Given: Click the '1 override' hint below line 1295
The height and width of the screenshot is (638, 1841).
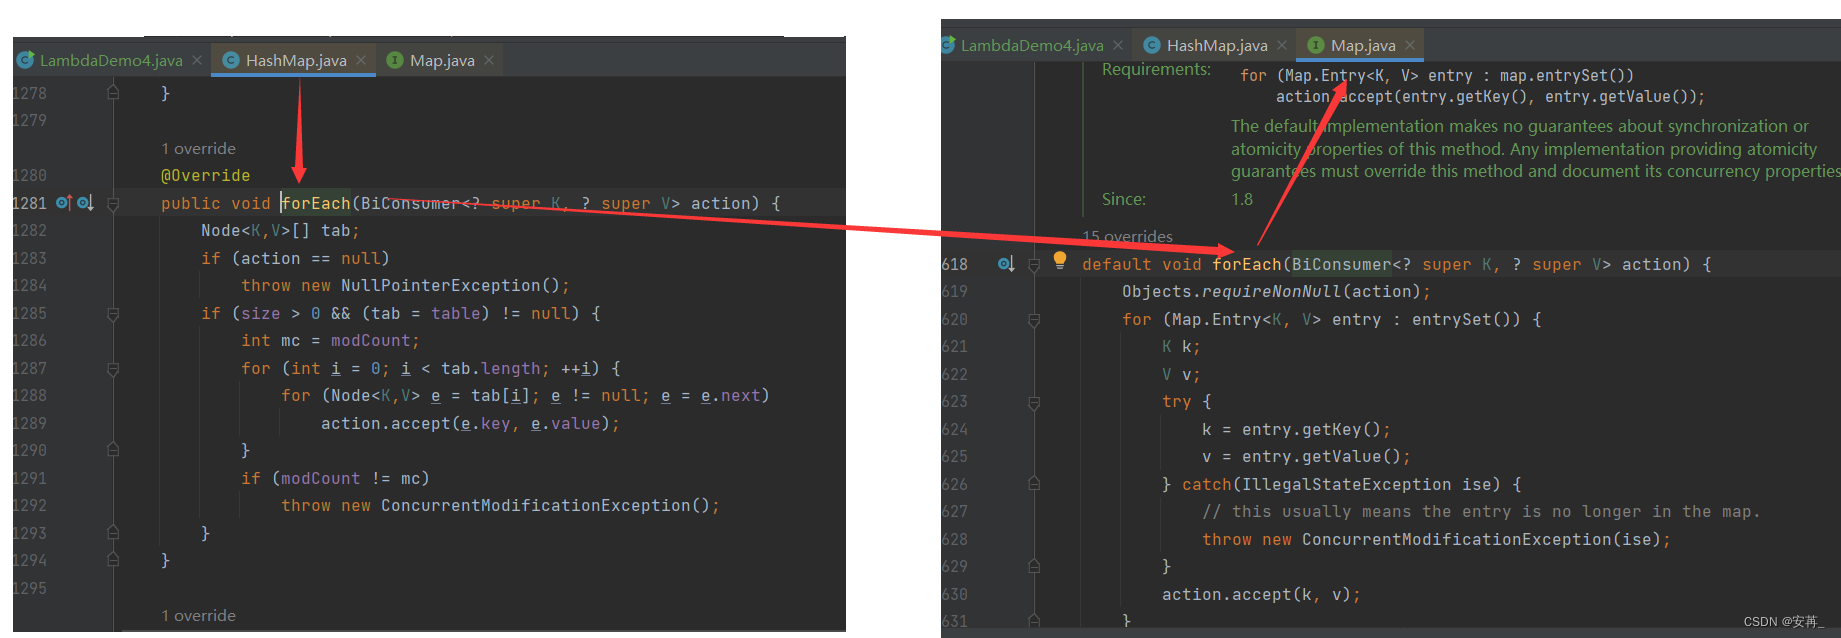Looking at the screenshot, I should pyautogui.click(x=198, y=615).
